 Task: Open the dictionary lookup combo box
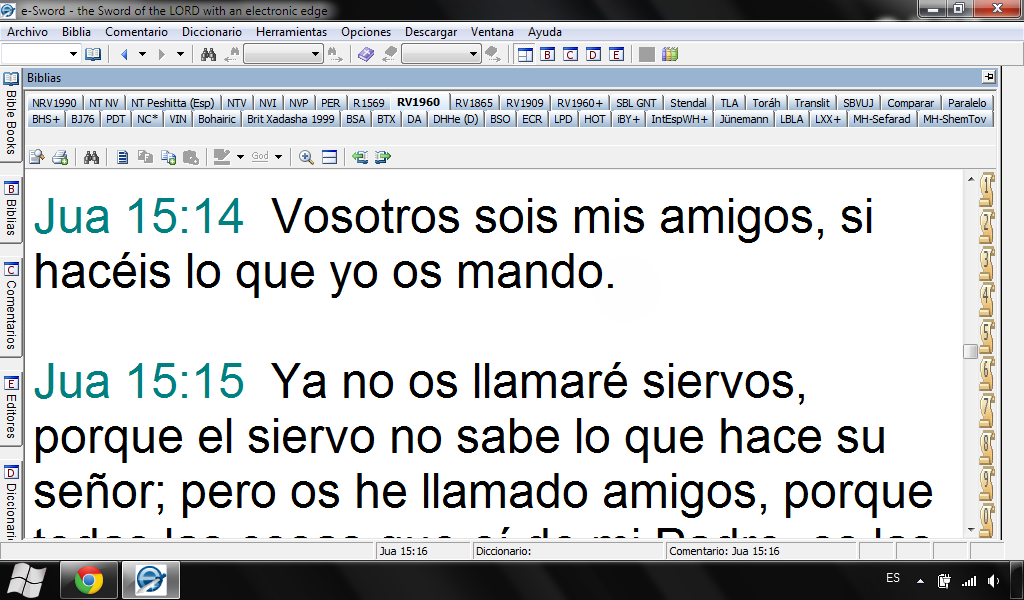pyautogui.click(x=441, y=54)
